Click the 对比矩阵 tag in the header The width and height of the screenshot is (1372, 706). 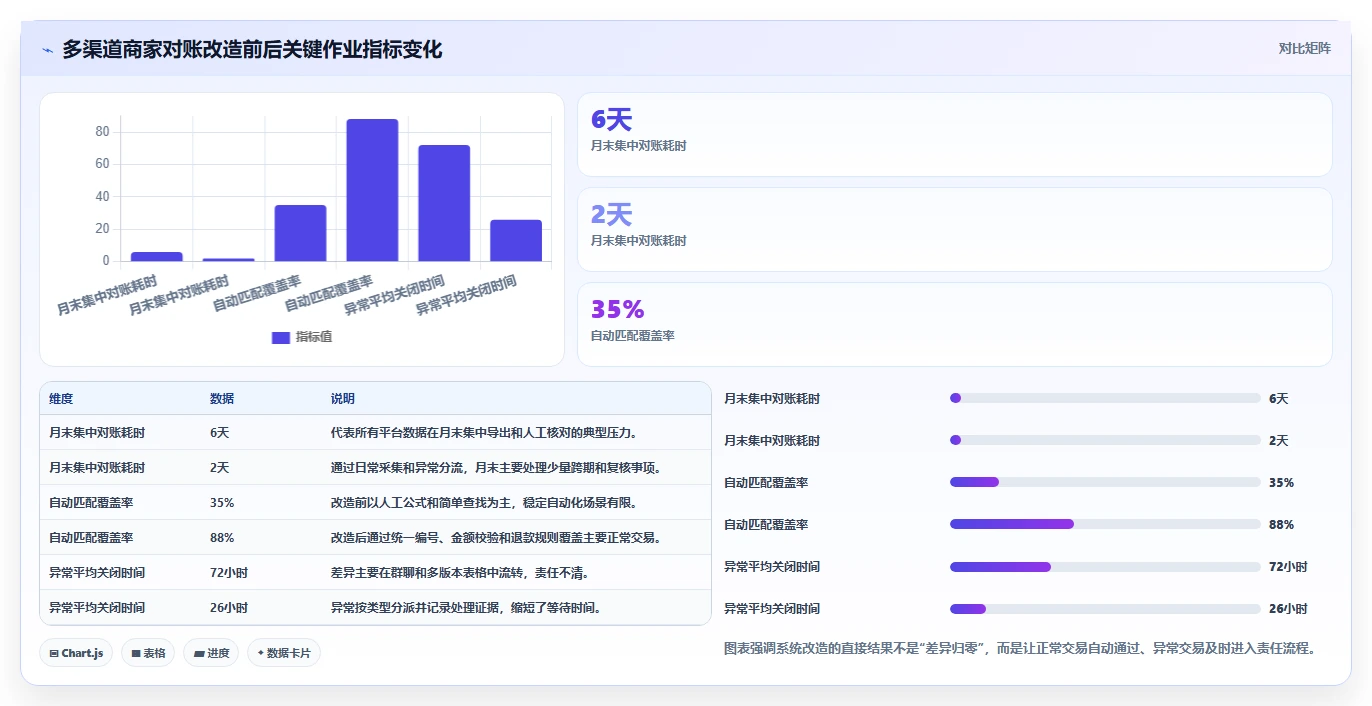pos(1304,48)
